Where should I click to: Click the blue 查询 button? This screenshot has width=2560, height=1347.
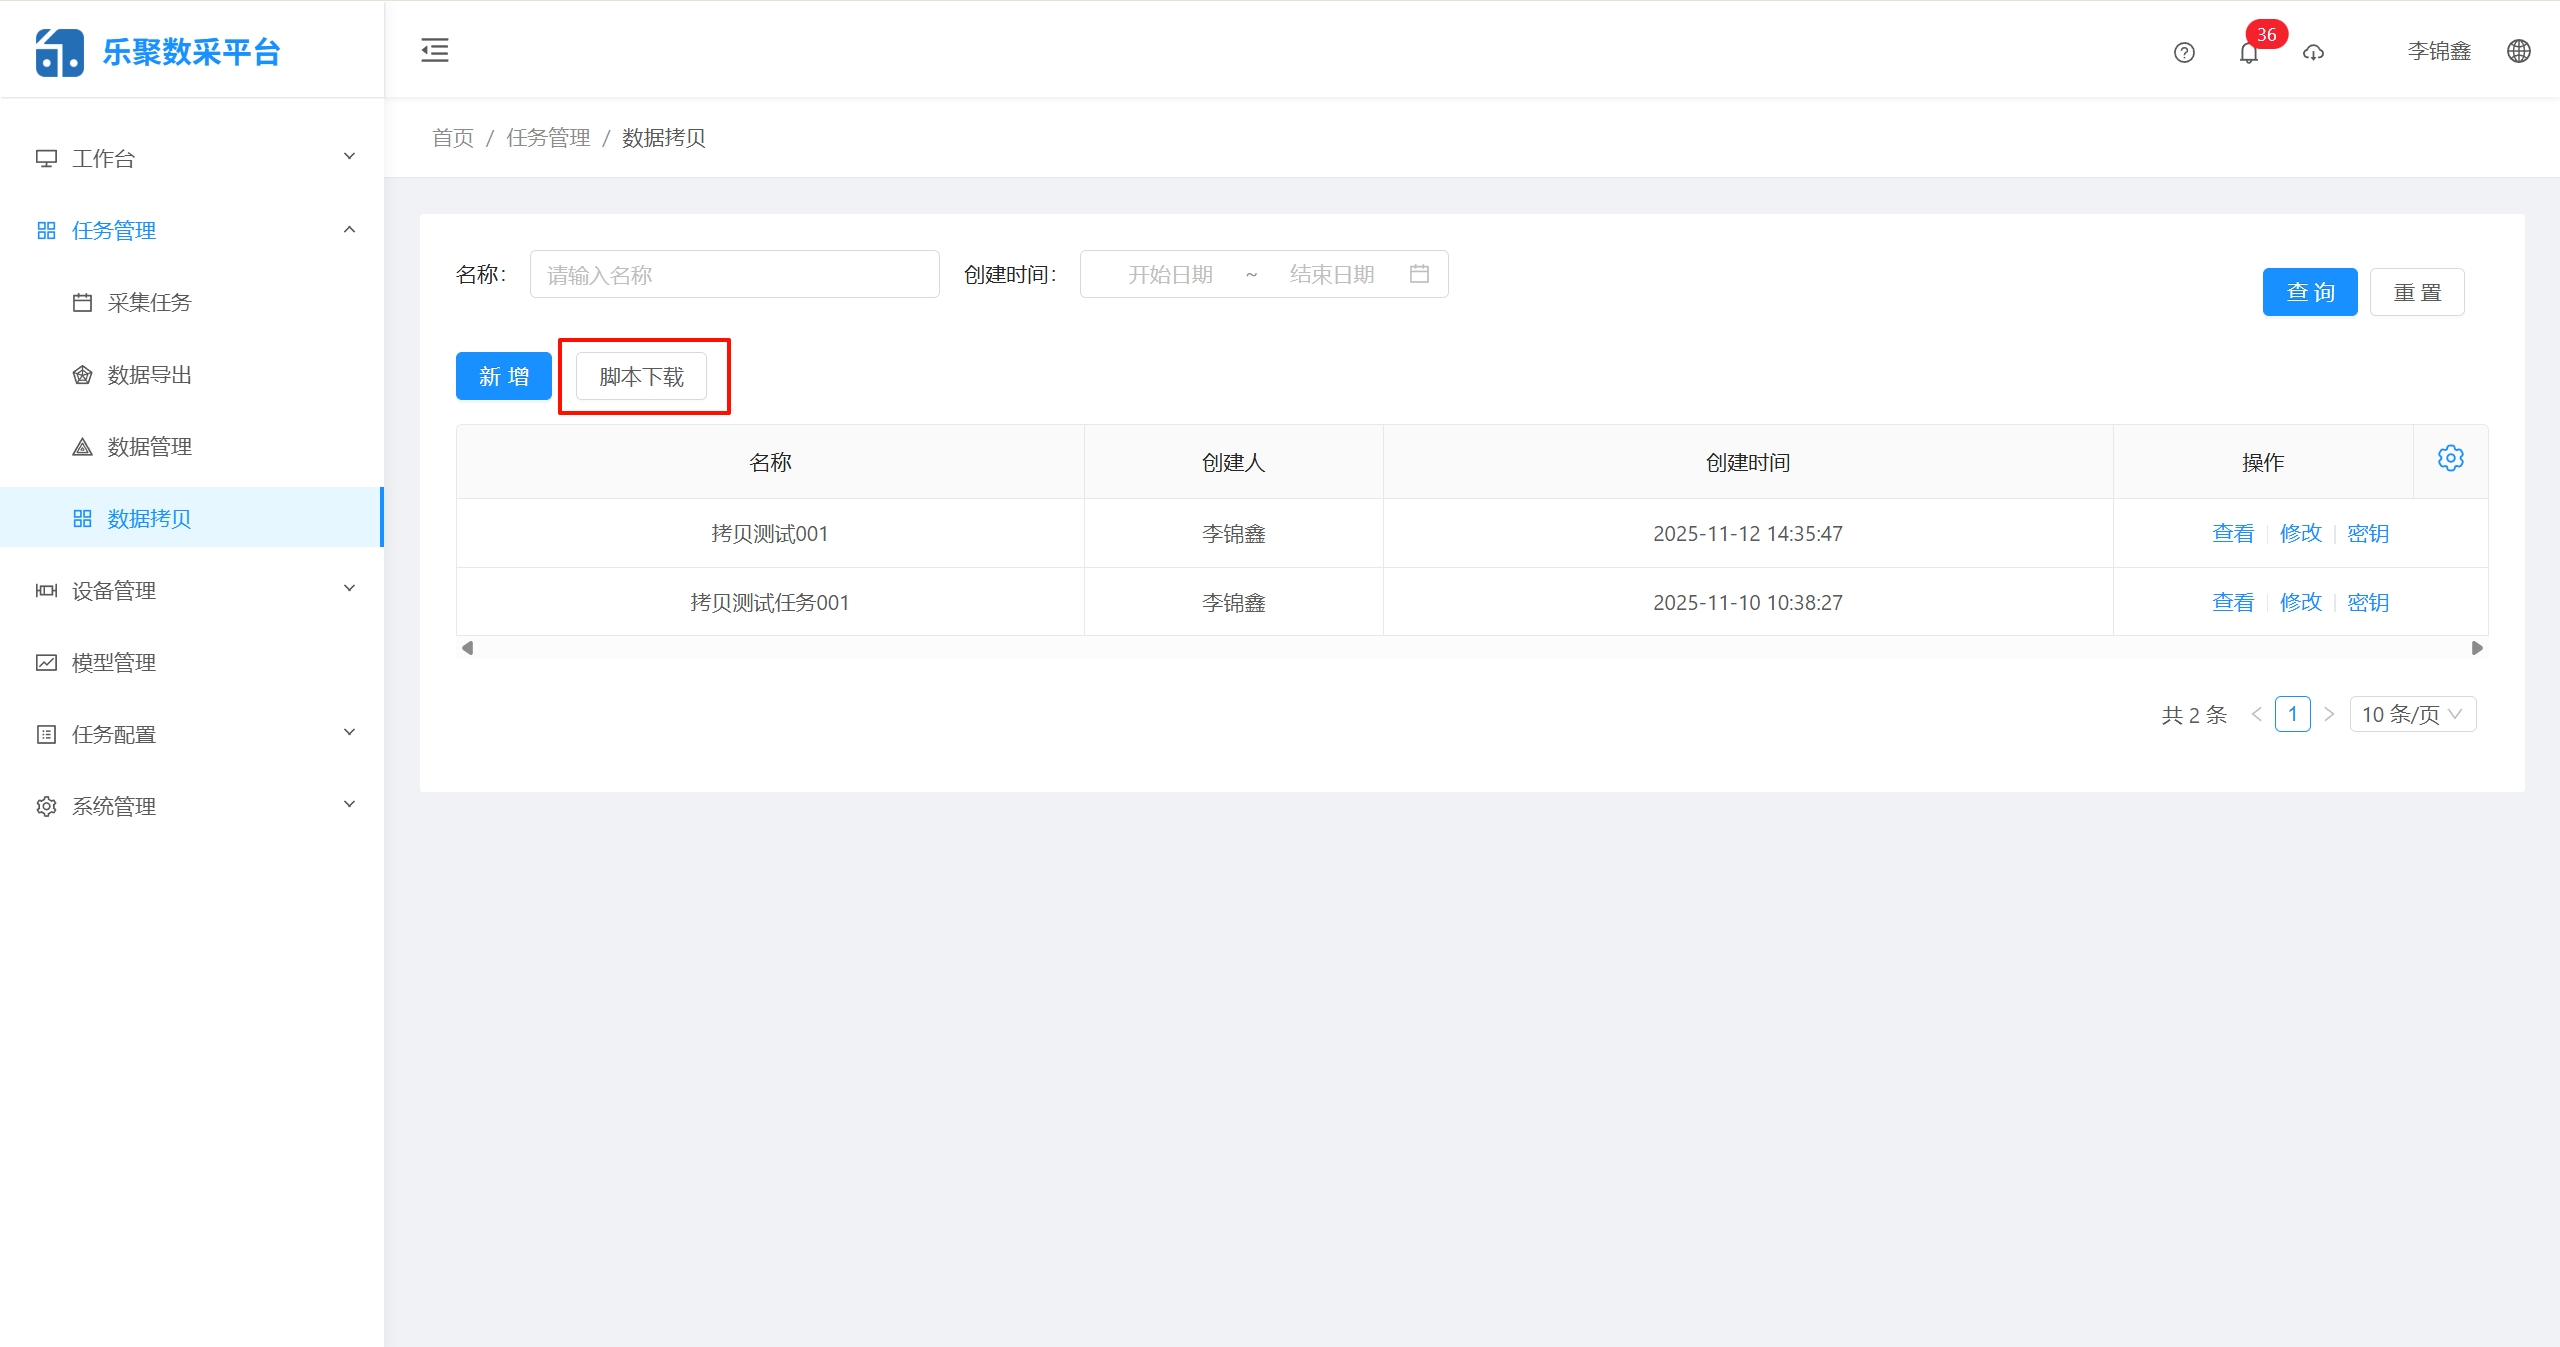(x=2310, y=292)
